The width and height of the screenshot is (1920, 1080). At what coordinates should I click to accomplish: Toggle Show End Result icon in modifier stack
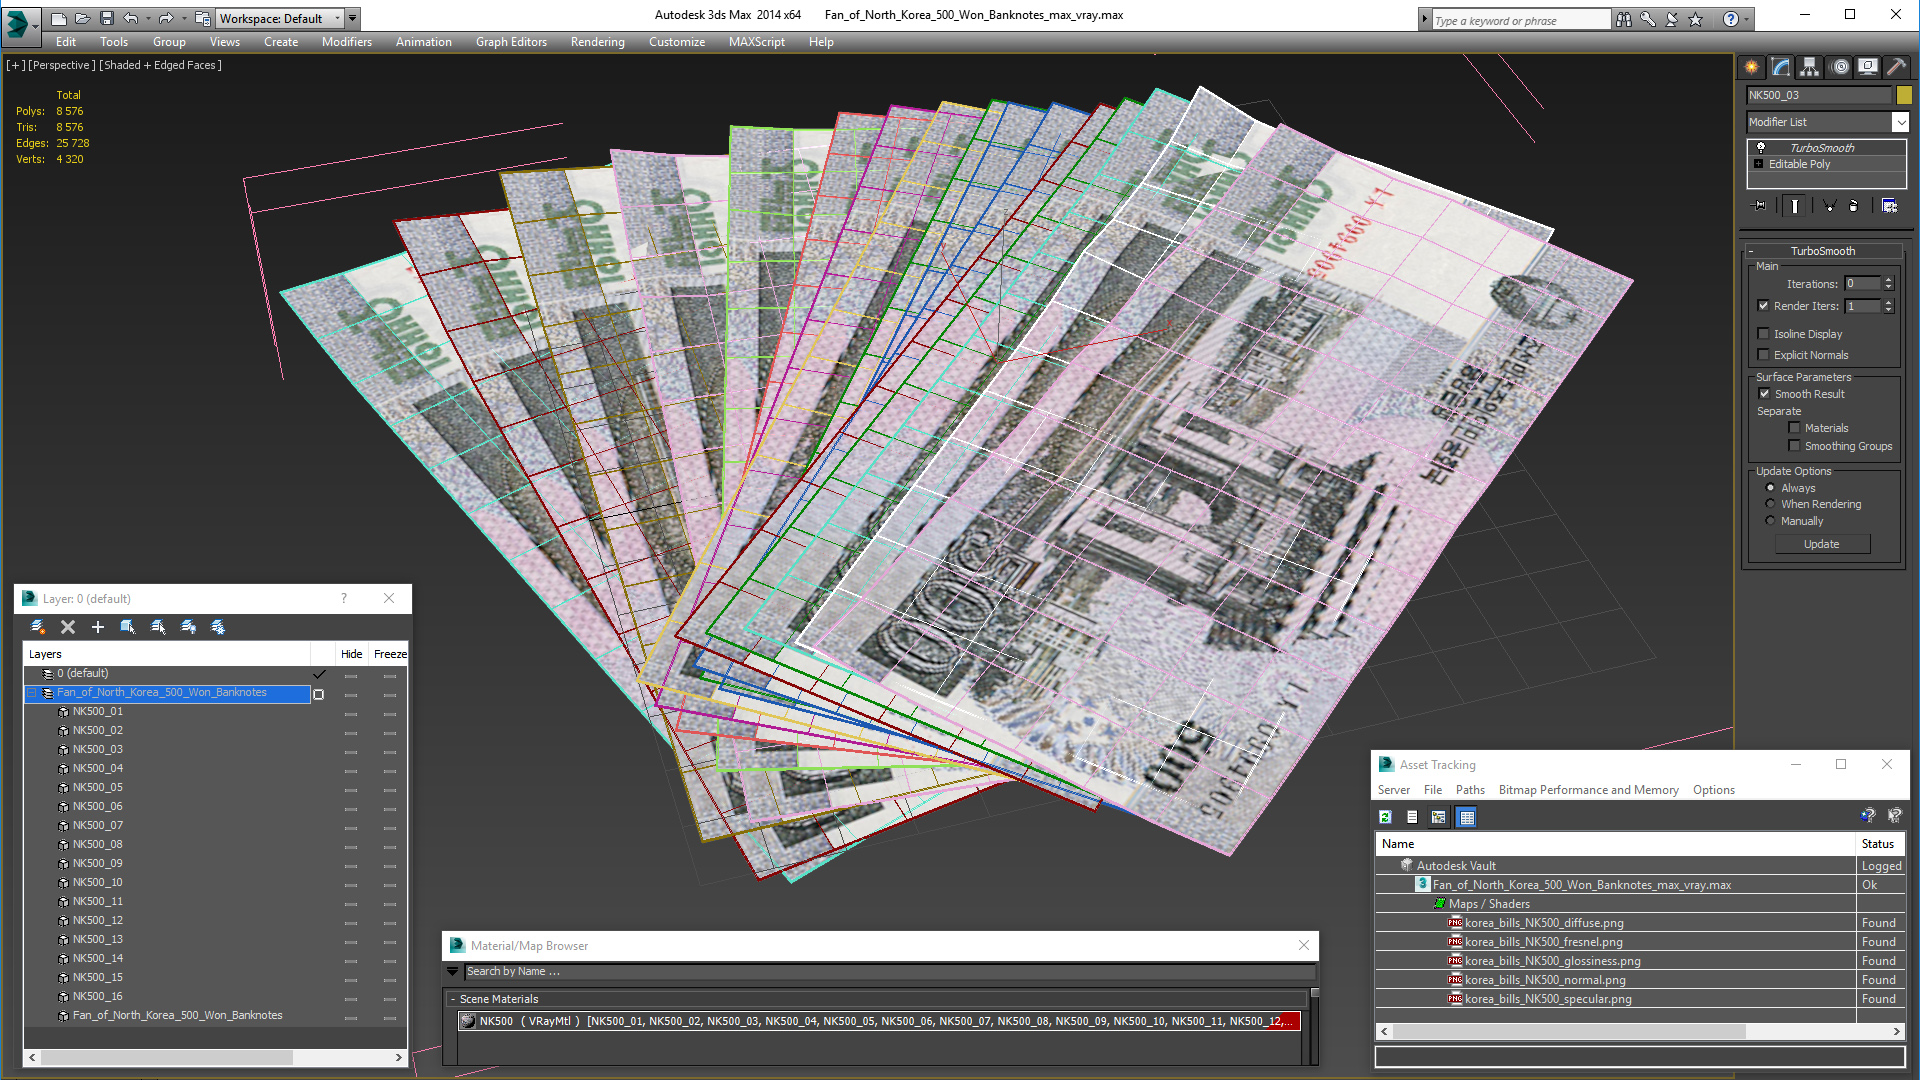[1795, 206]
